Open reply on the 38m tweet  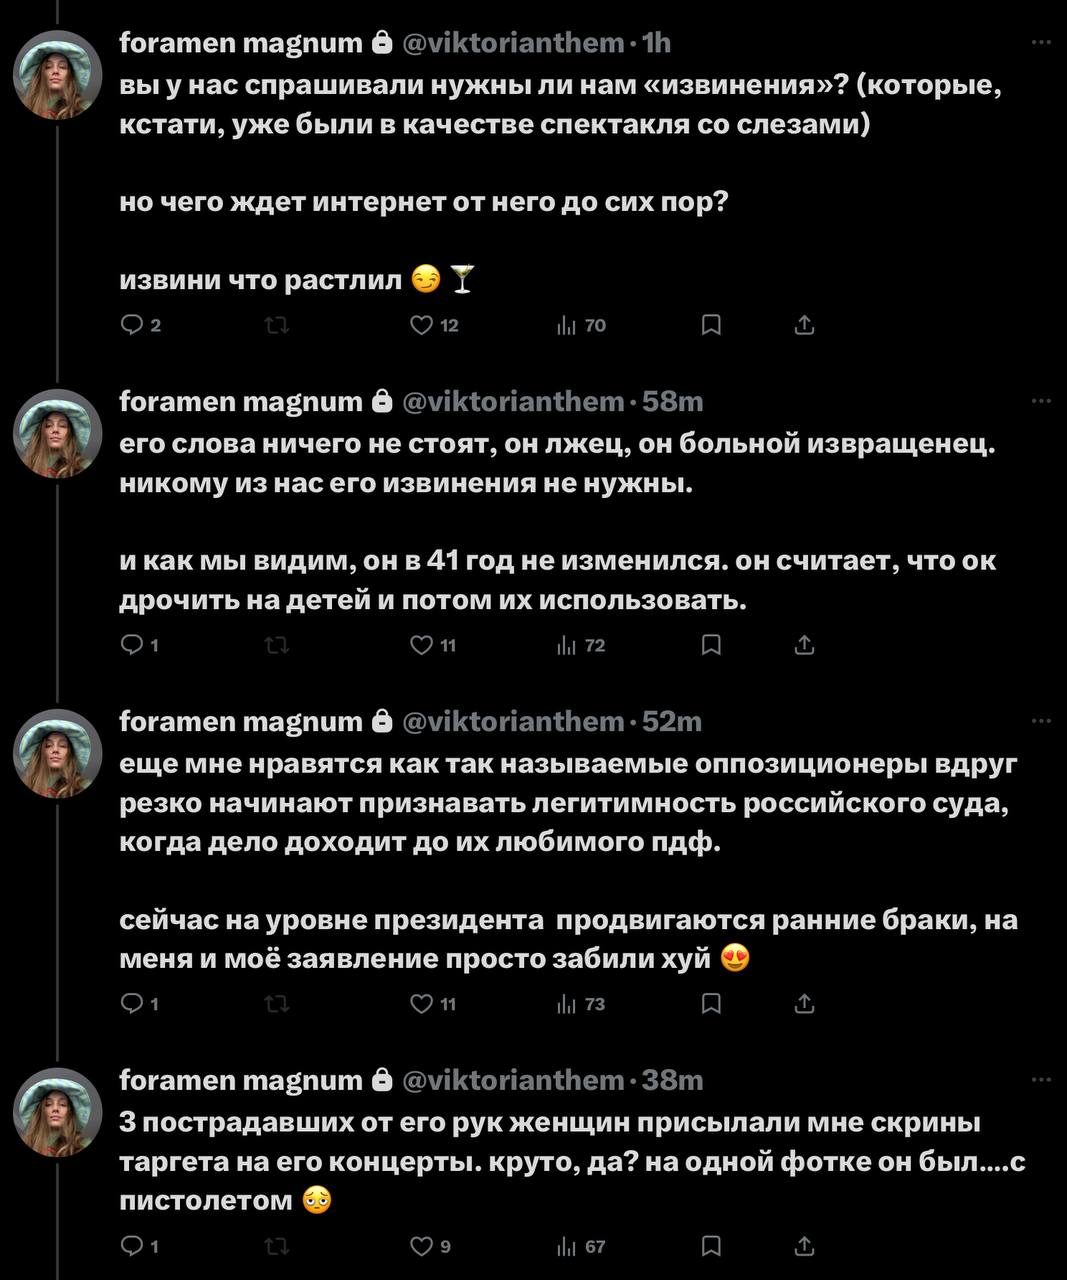pos(133,1246)
